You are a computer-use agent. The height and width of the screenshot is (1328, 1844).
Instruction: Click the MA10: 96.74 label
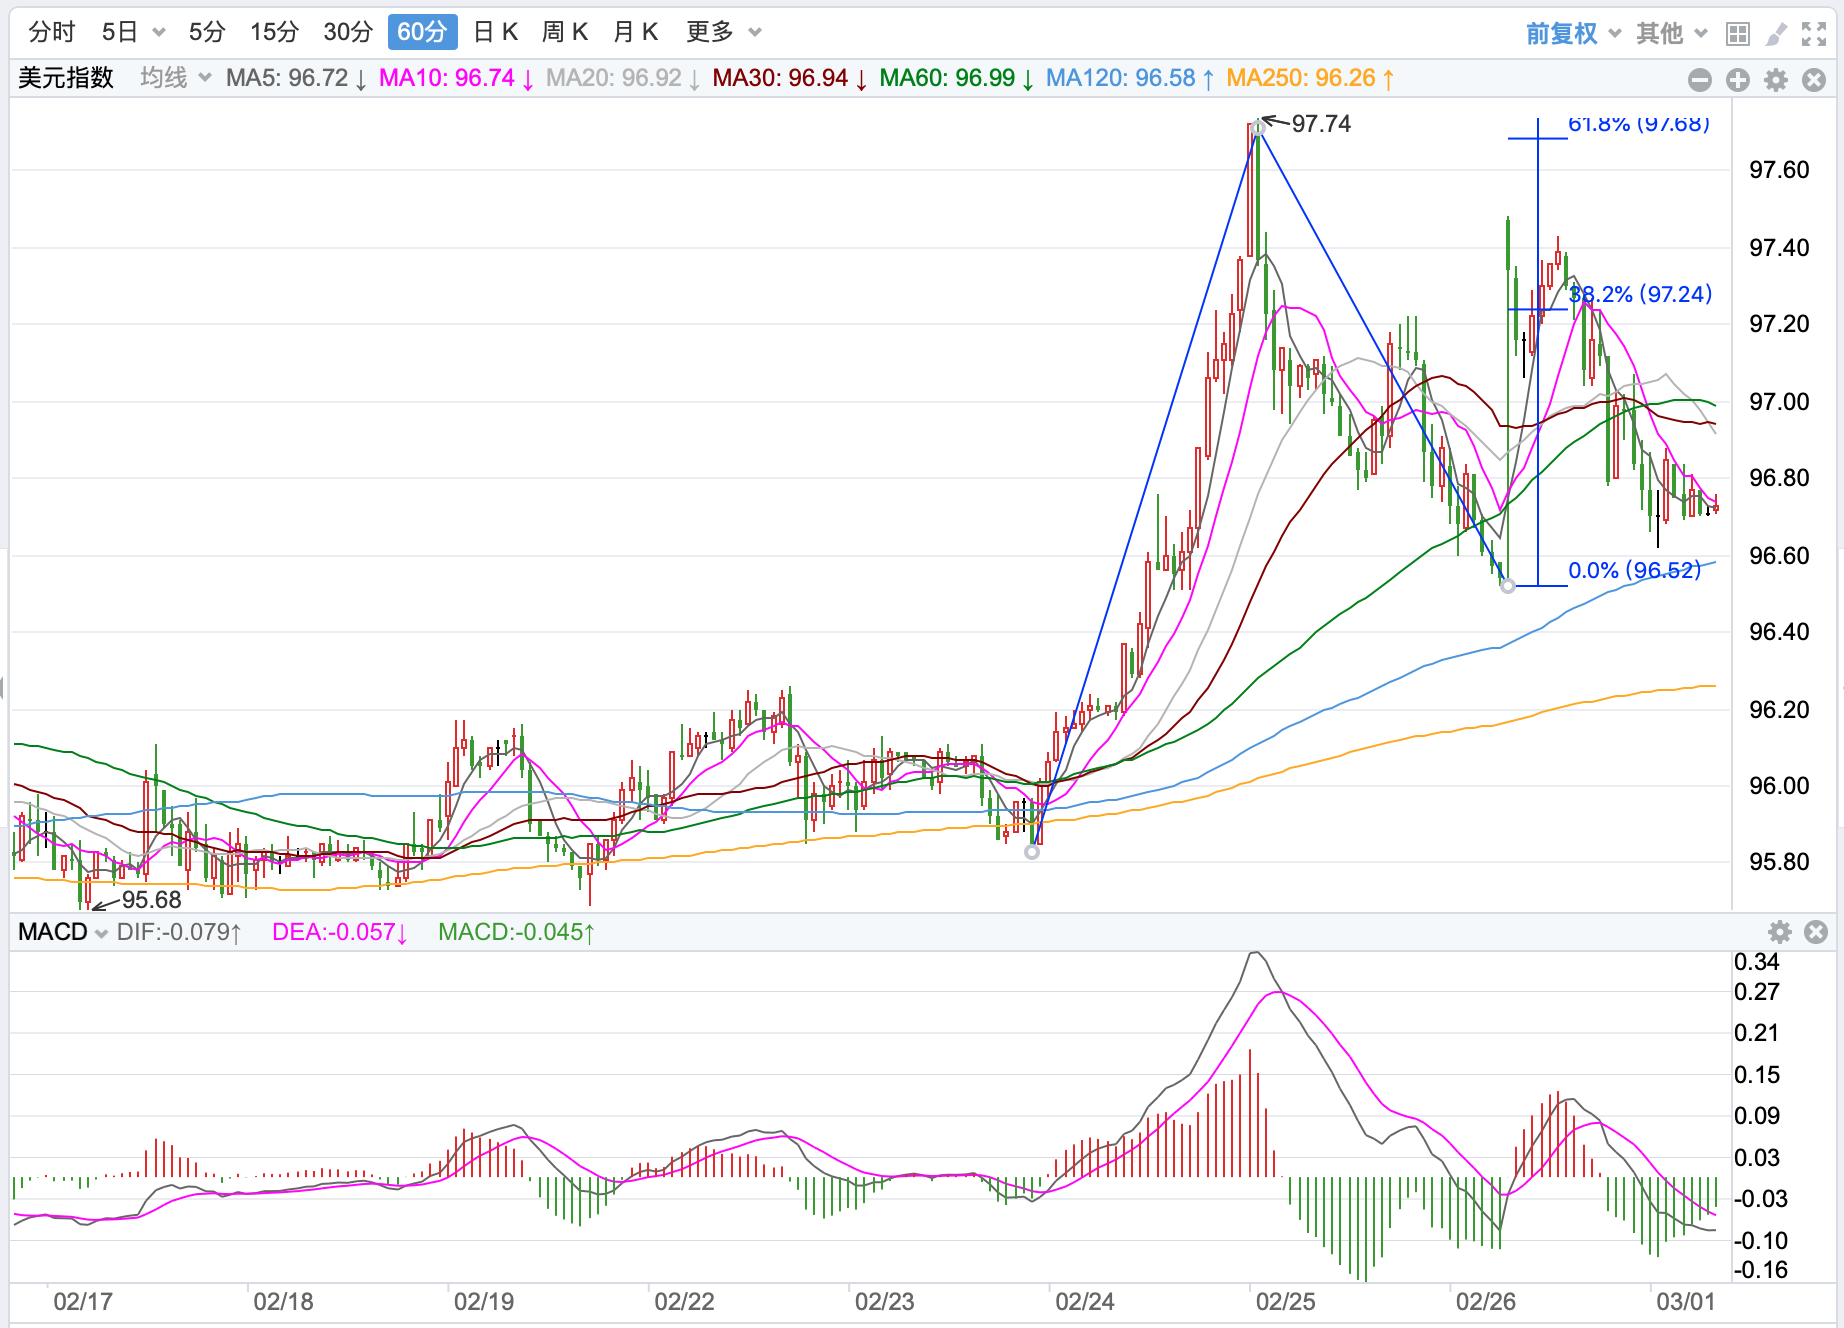pyautogui.click(x=456, y=78)
